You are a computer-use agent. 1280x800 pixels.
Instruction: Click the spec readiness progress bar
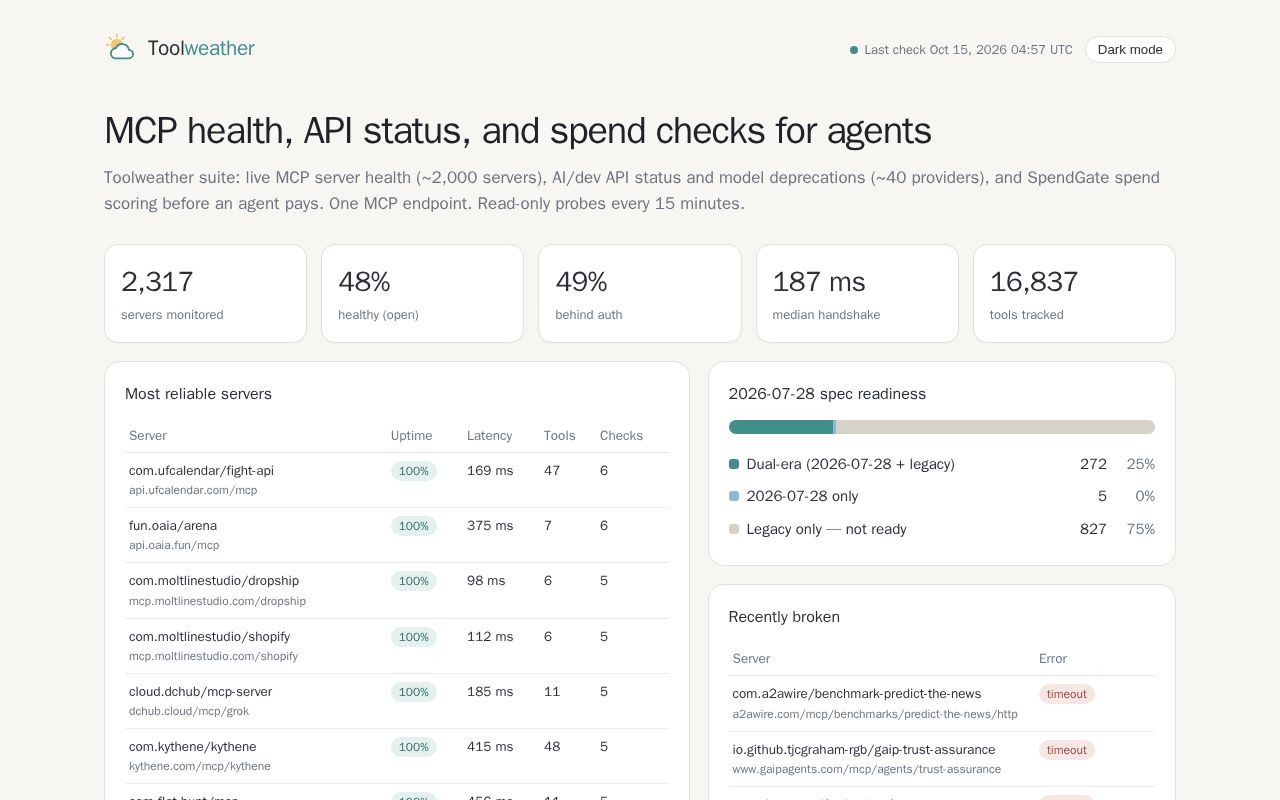[942, 427]
